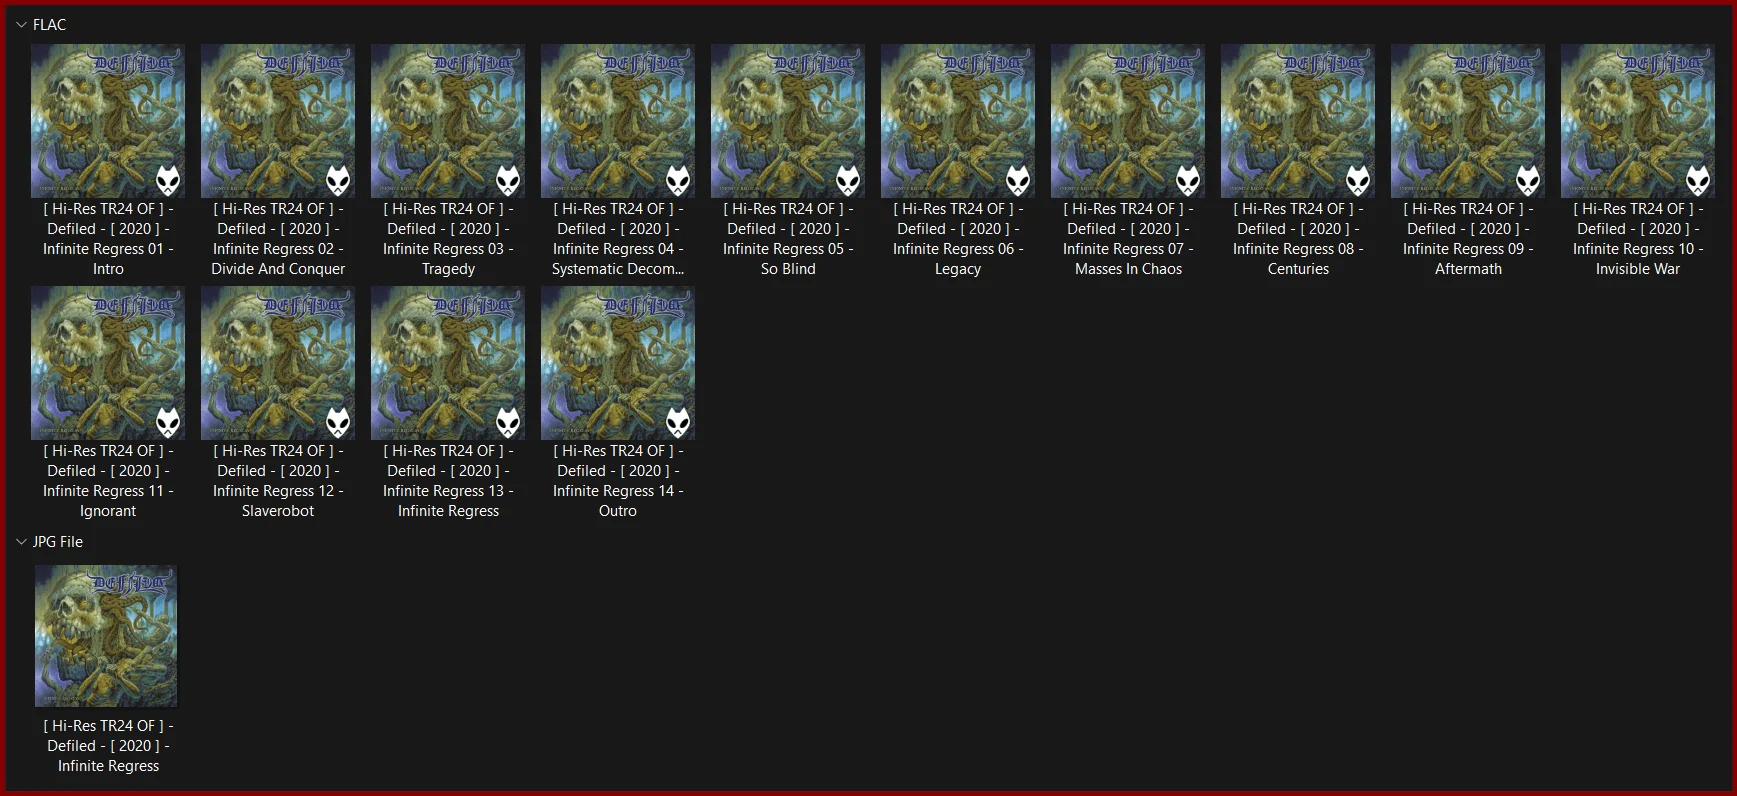The height and width of the screenshot is (796, 1737).
Task: Click the foobar2000 badge on 03 Tragedy
Action: [x=508, y=181]
